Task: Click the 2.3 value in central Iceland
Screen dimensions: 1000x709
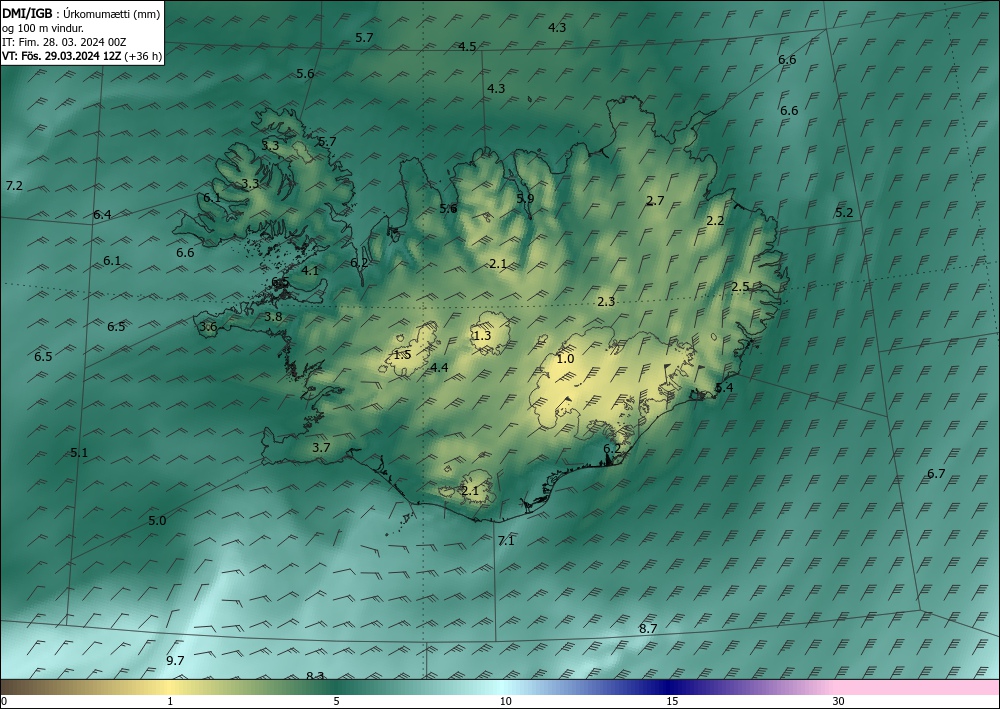Action: (606, 302)
